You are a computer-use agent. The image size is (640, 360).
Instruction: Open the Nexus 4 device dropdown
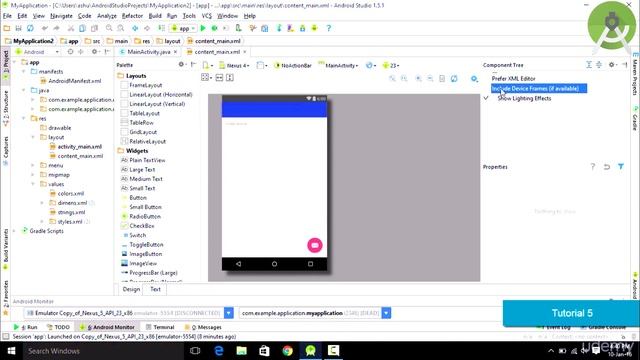pos(234,65)
